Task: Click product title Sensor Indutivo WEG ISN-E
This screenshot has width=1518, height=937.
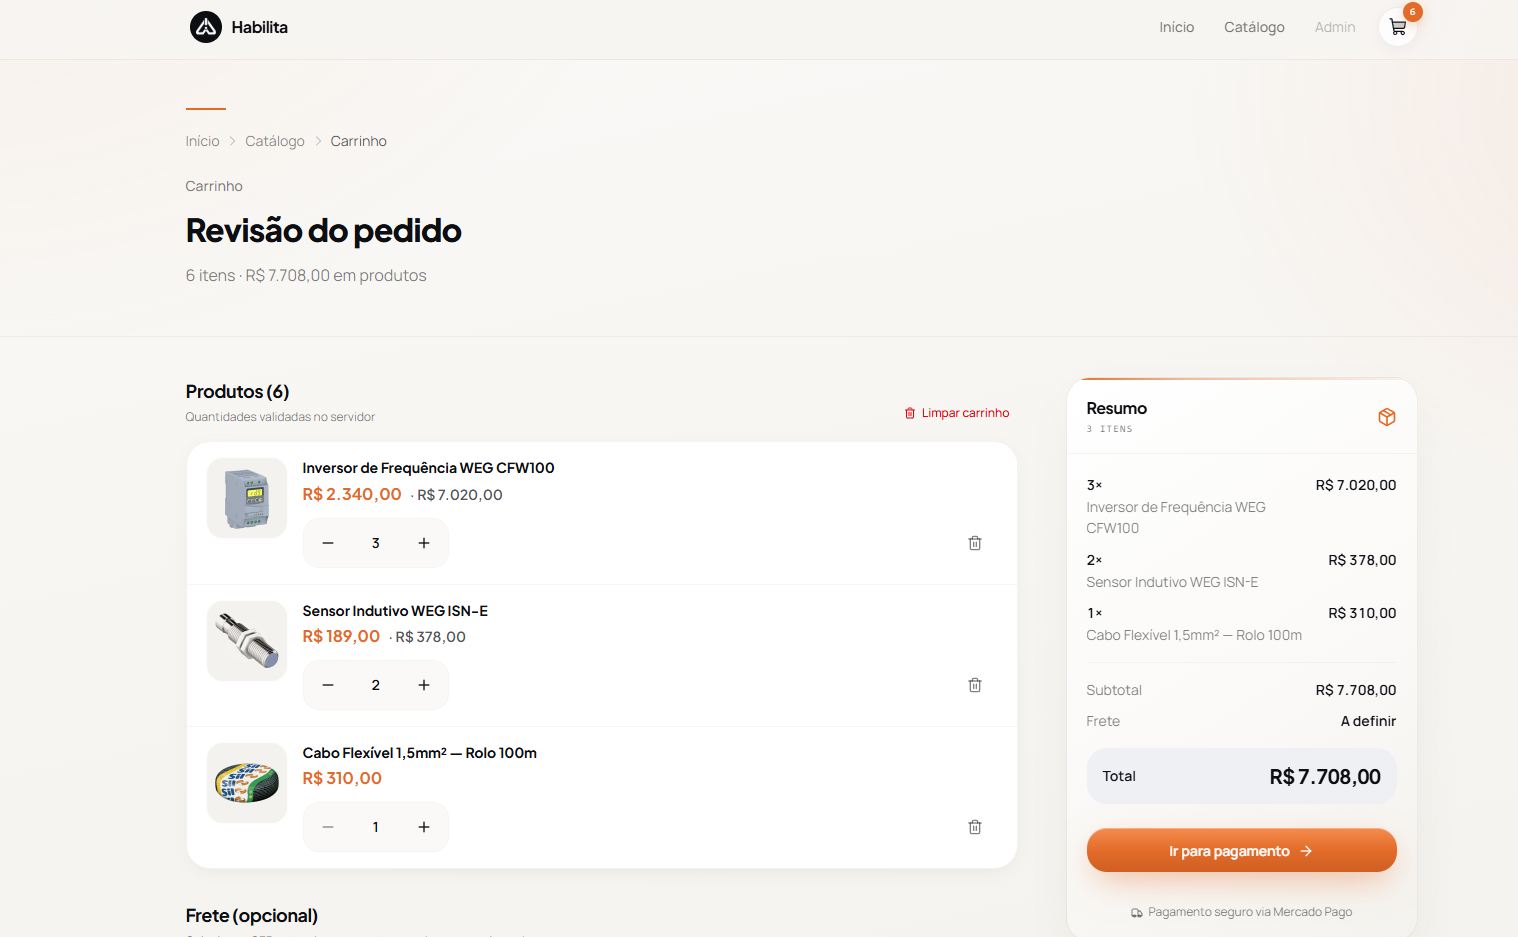Action: tap(395, 611)
